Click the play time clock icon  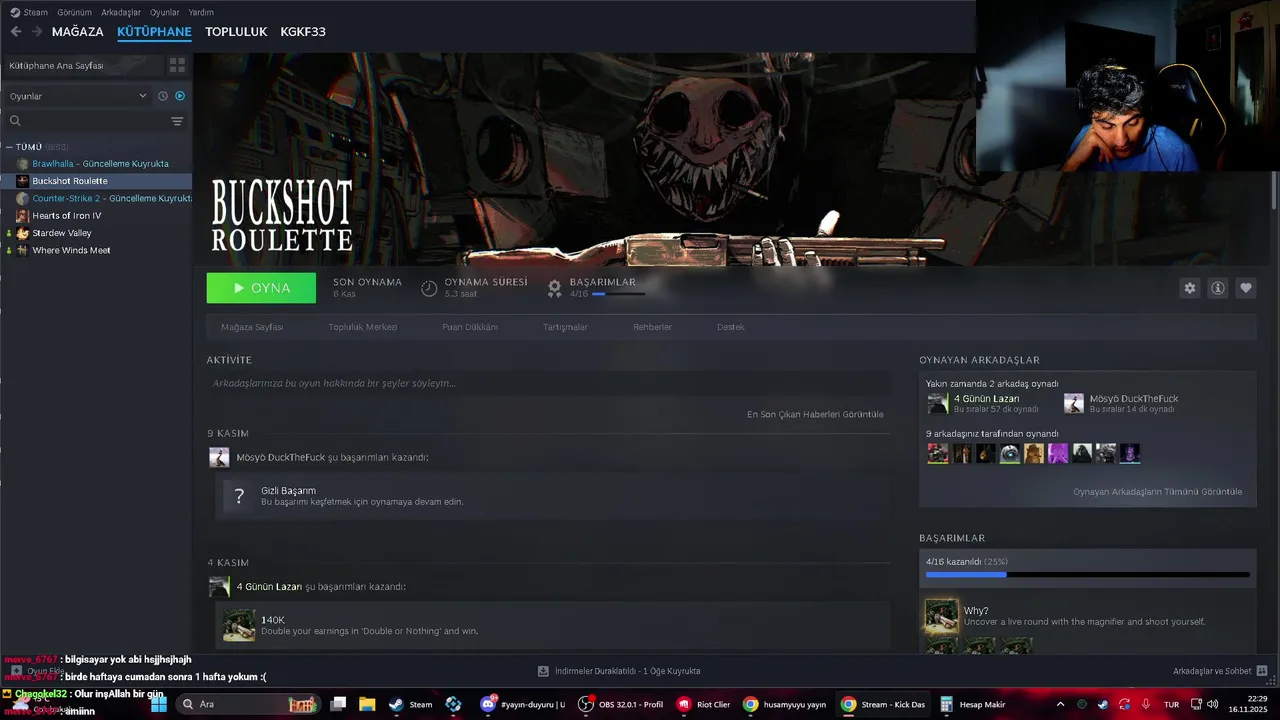[429, 288]
